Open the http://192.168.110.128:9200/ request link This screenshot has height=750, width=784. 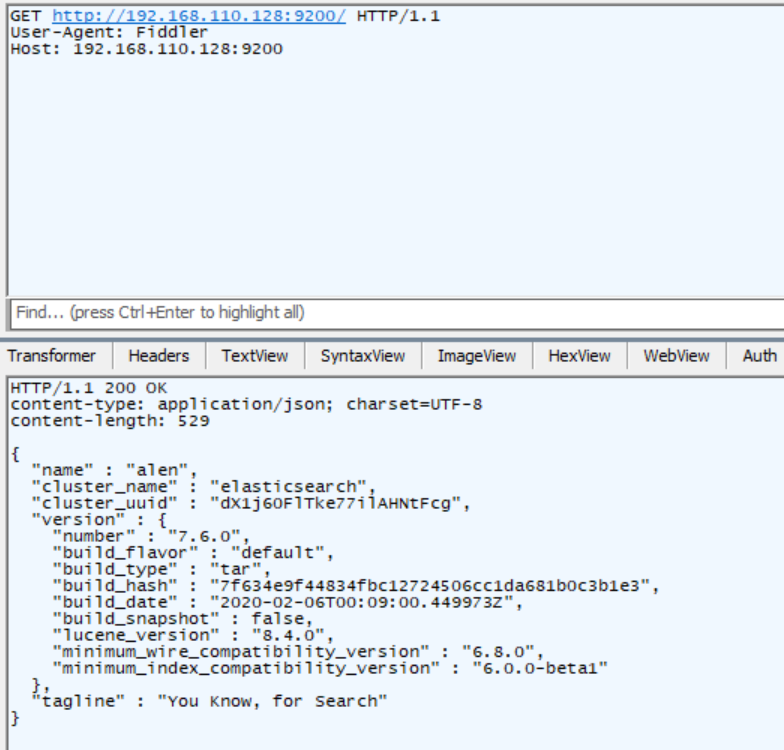pos(198,16)
